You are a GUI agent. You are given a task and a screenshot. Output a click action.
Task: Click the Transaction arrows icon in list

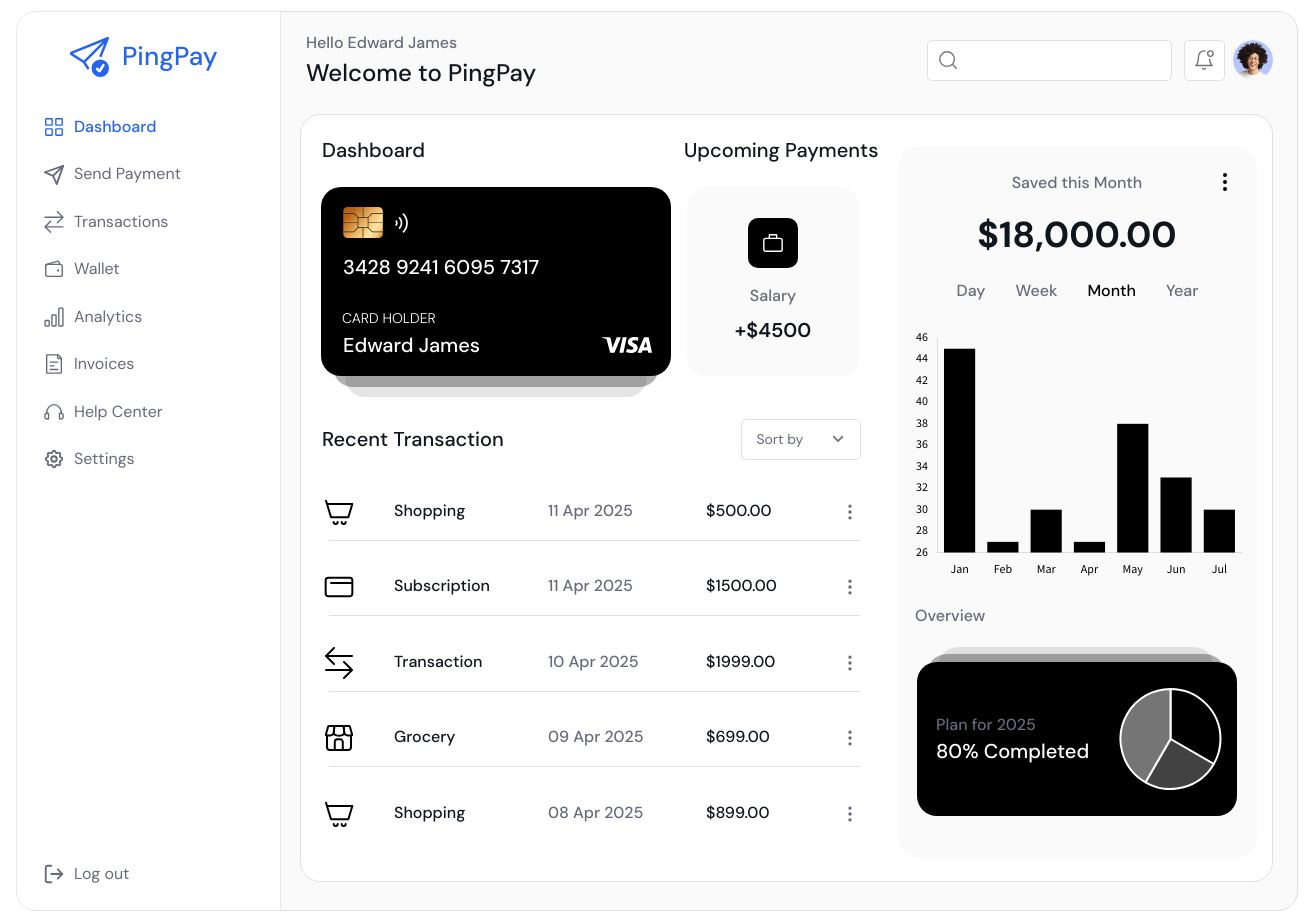[339, 662]
